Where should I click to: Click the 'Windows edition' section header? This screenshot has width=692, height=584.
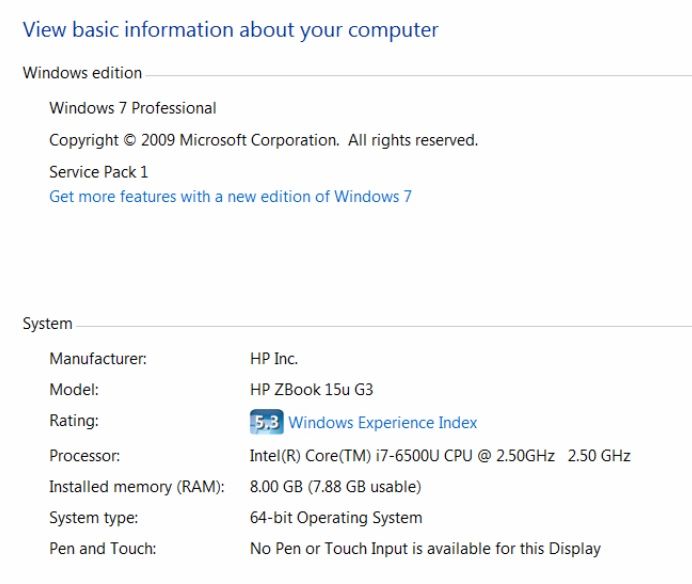coord(83,73)
